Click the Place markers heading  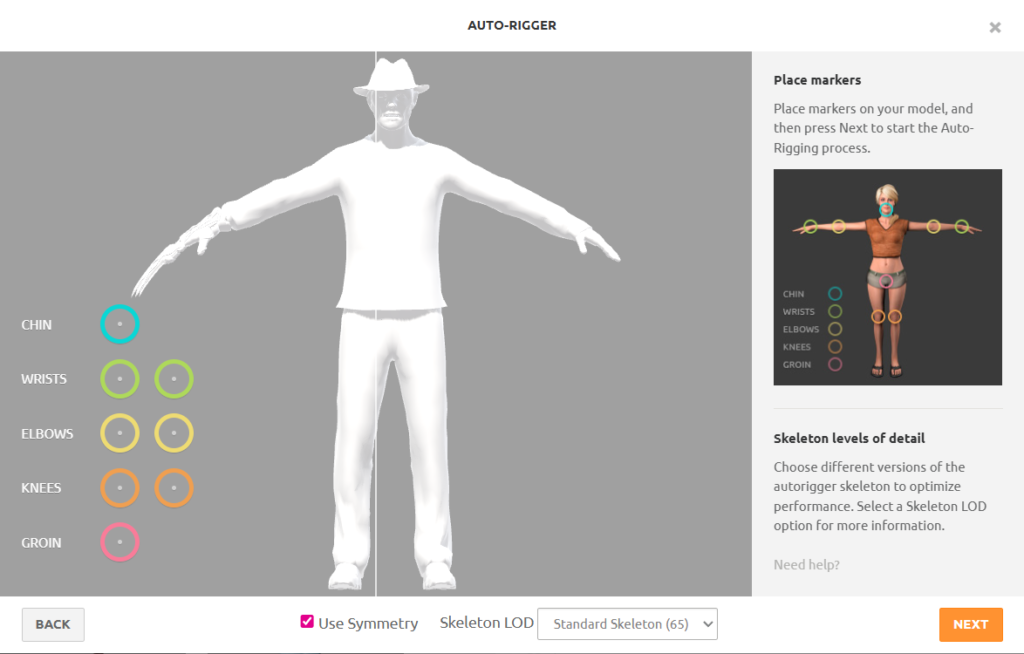pyautogui.click(x=817, y=80)
